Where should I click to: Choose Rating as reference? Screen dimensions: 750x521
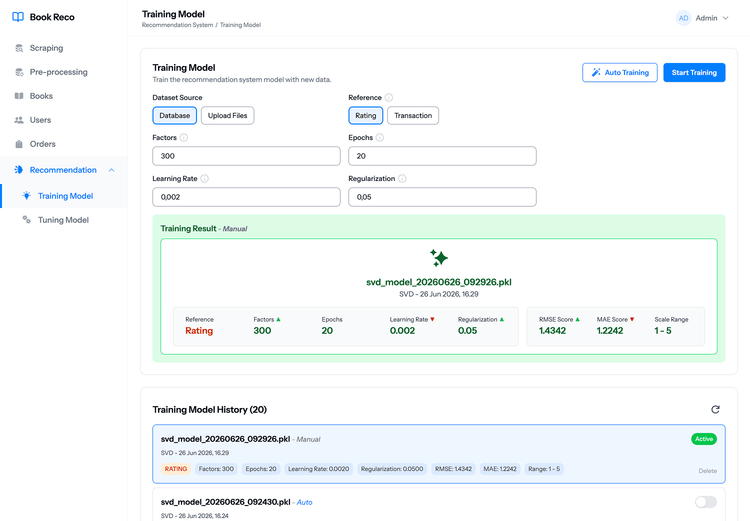point(365,115)
